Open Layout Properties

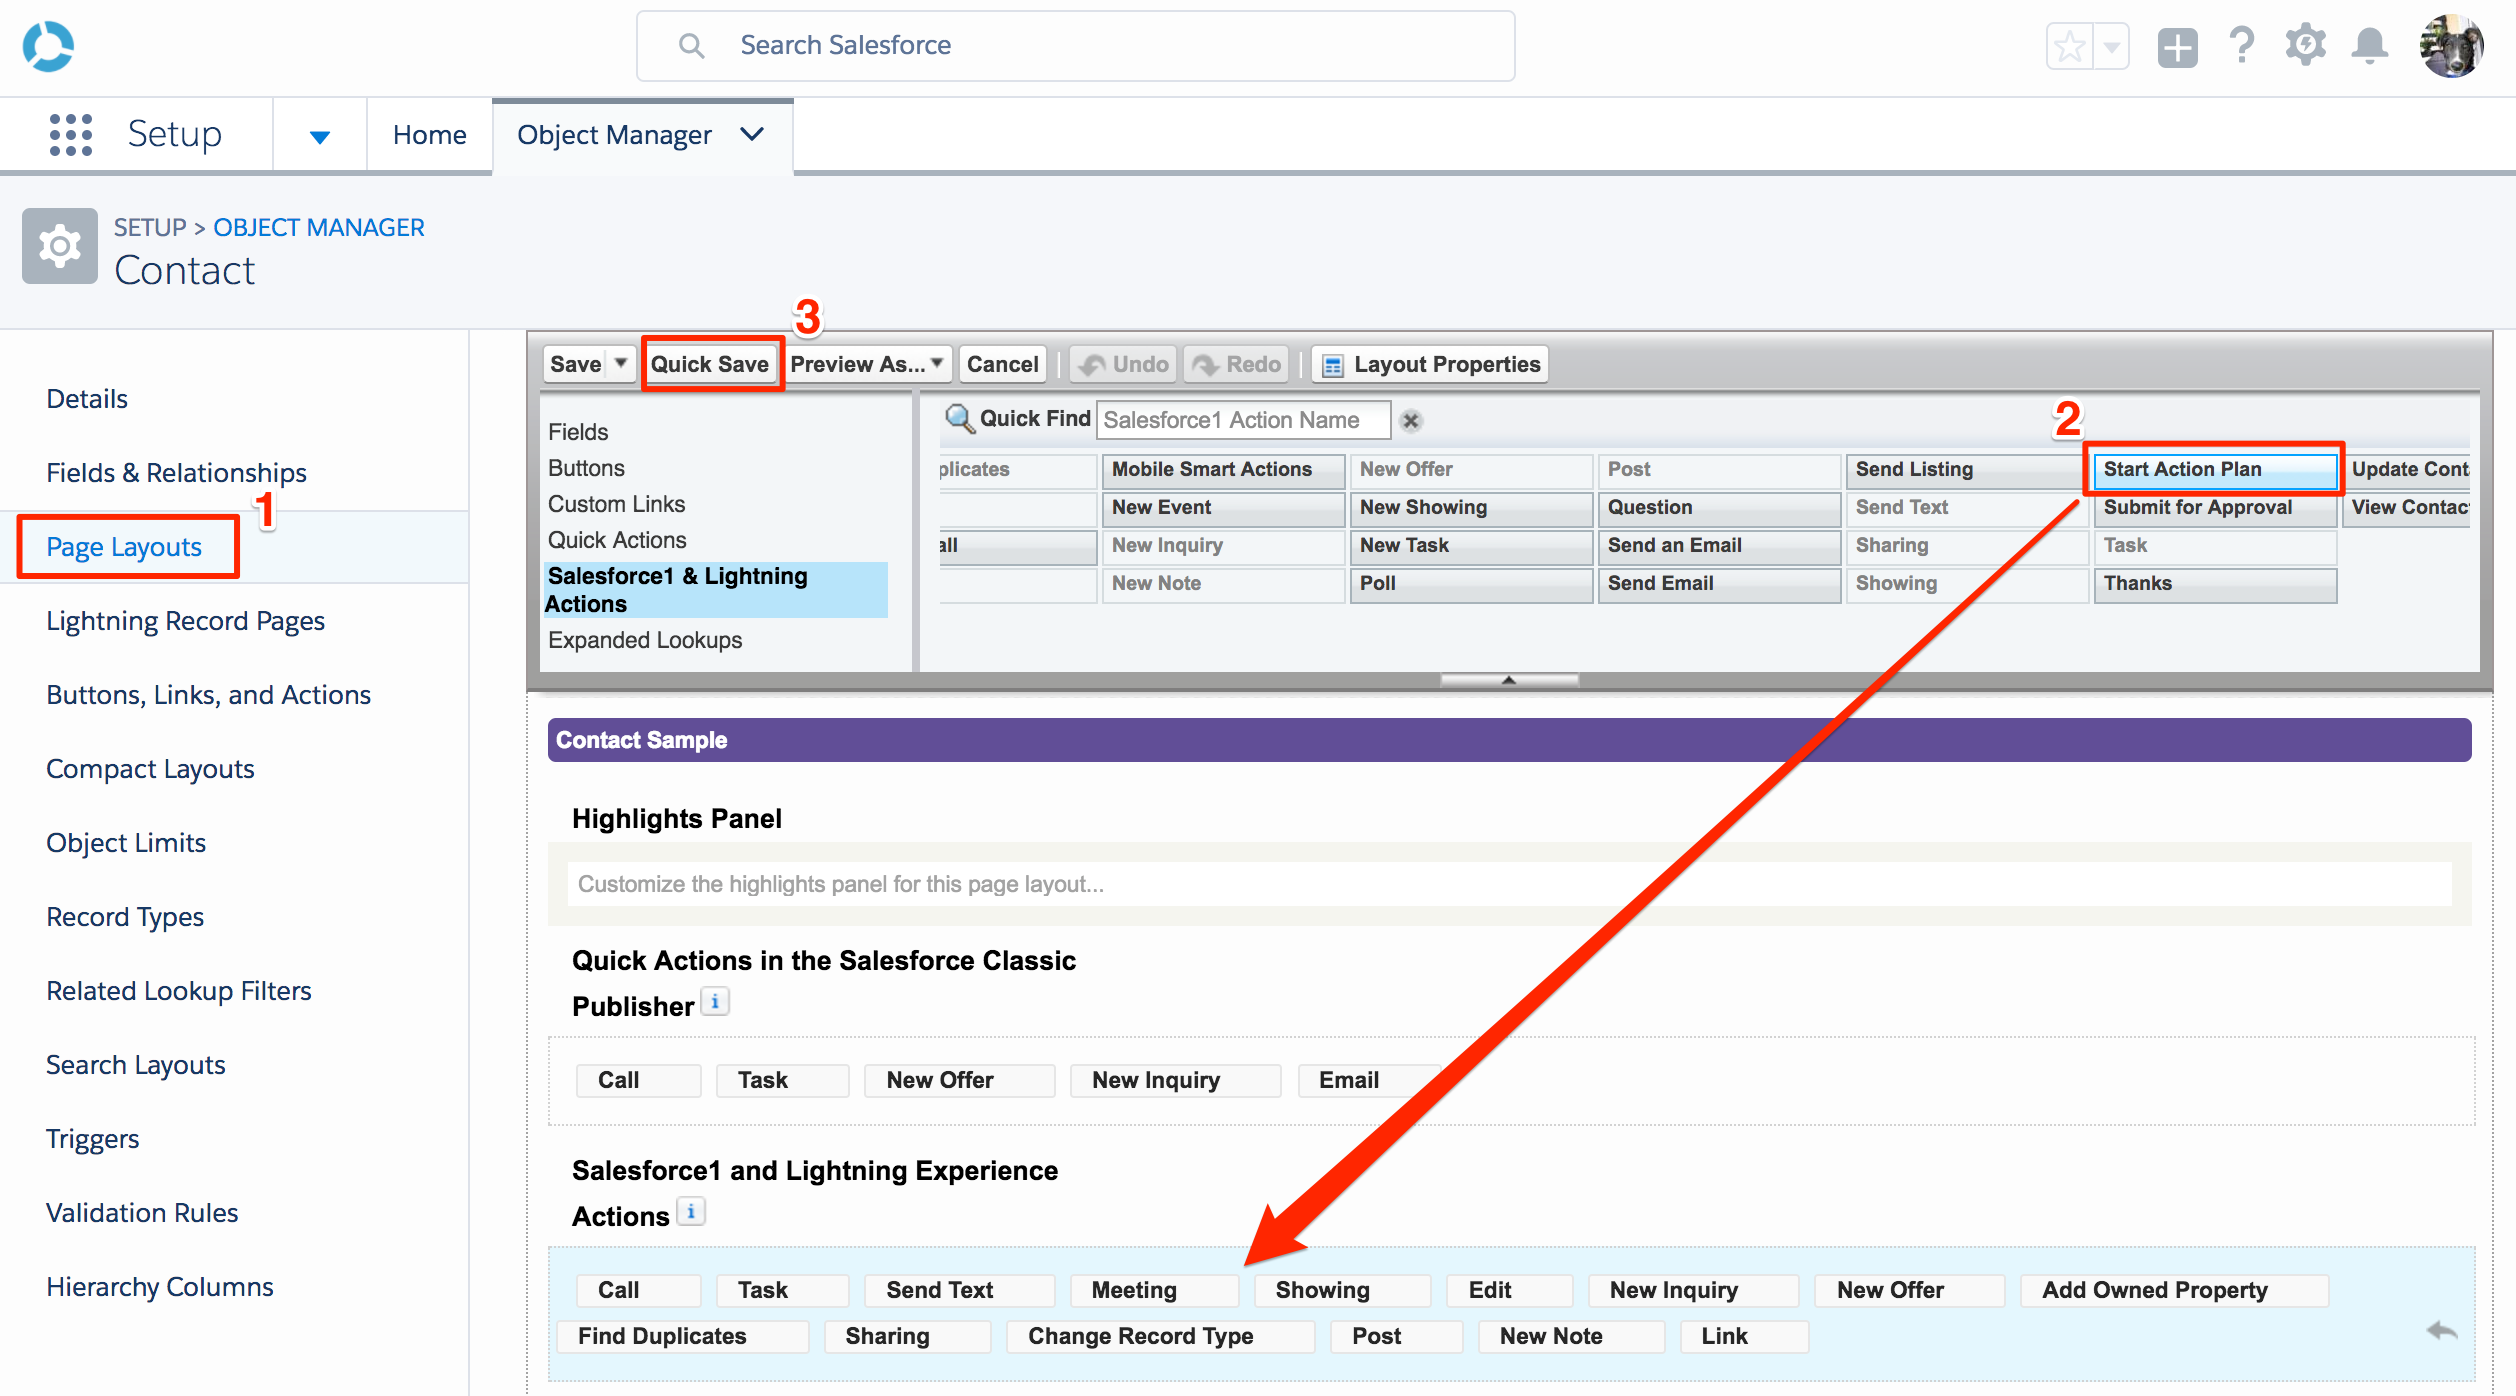coord(1430,364)
